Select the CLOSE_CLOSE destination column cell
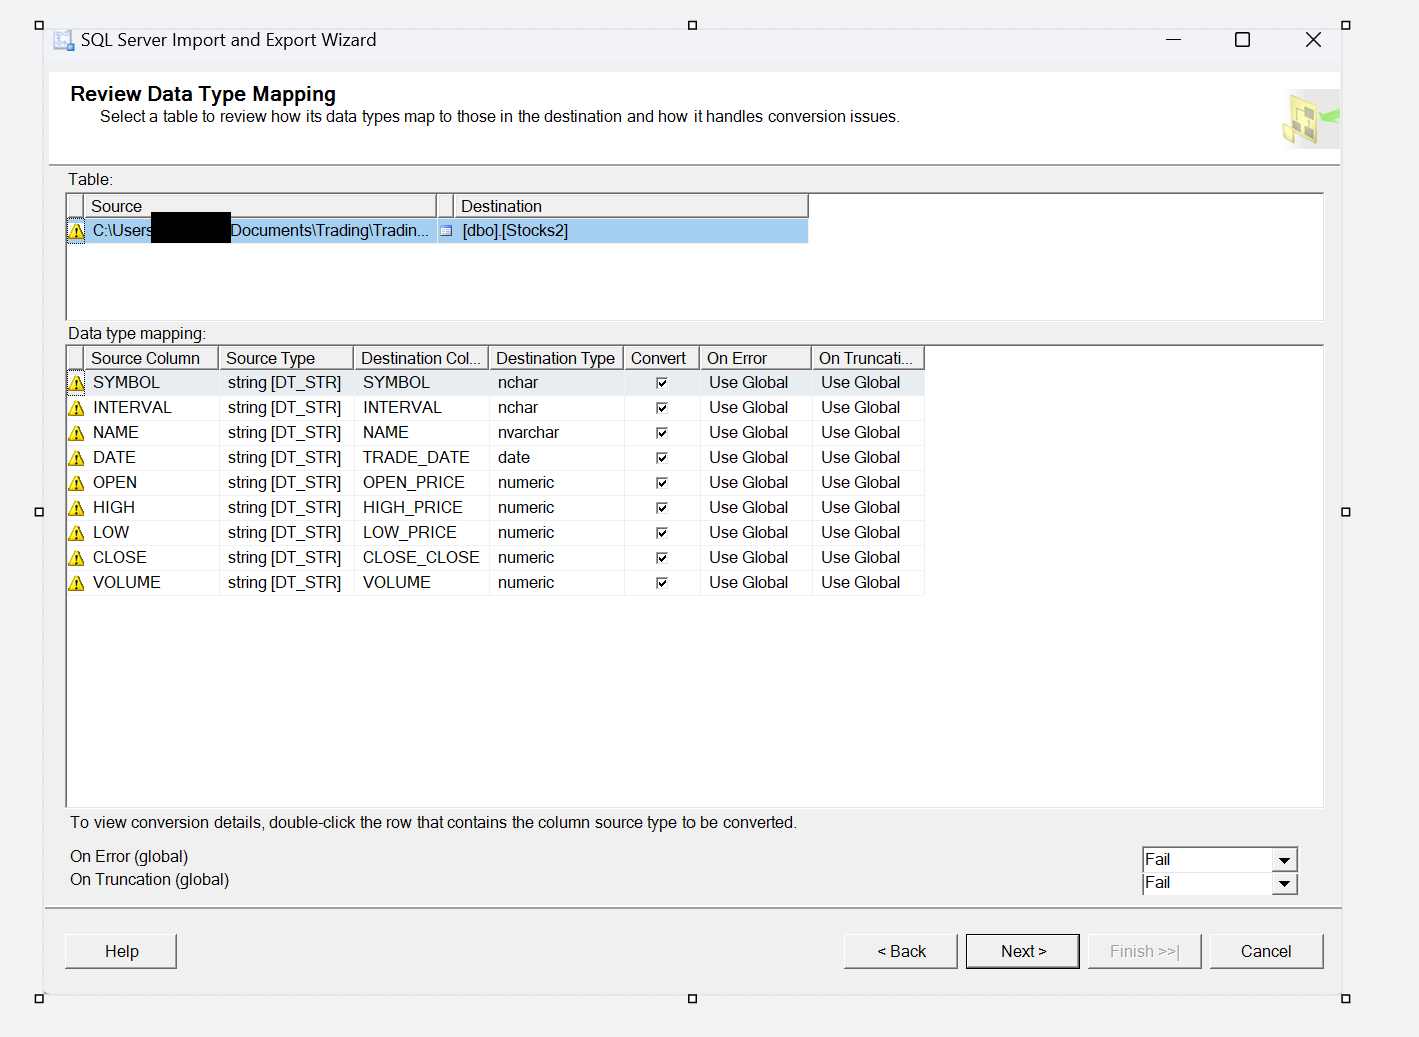The image size is (1419, 1037). 421,558
